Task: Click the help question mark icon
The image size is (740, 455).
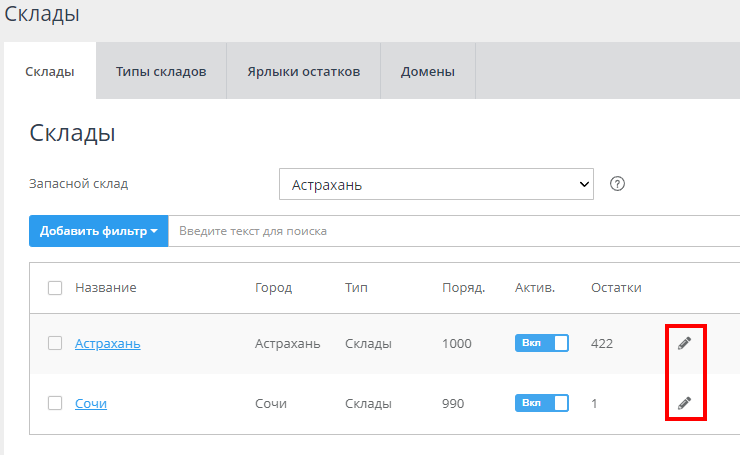Action: tap(617, 184)
